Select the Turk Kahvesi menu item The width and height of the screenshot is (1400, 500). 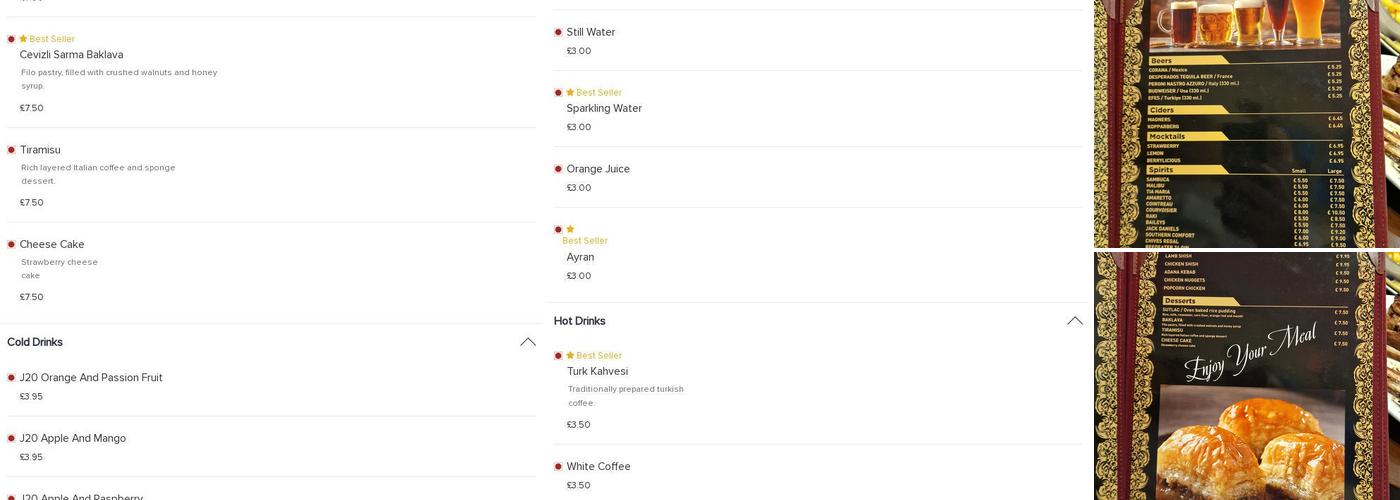597,372
